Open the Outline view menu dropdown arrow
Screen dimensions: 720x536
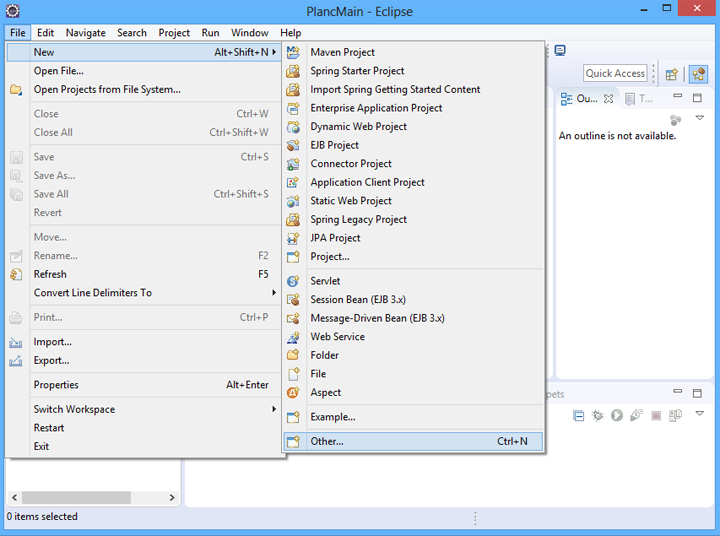tap(701, 119)
